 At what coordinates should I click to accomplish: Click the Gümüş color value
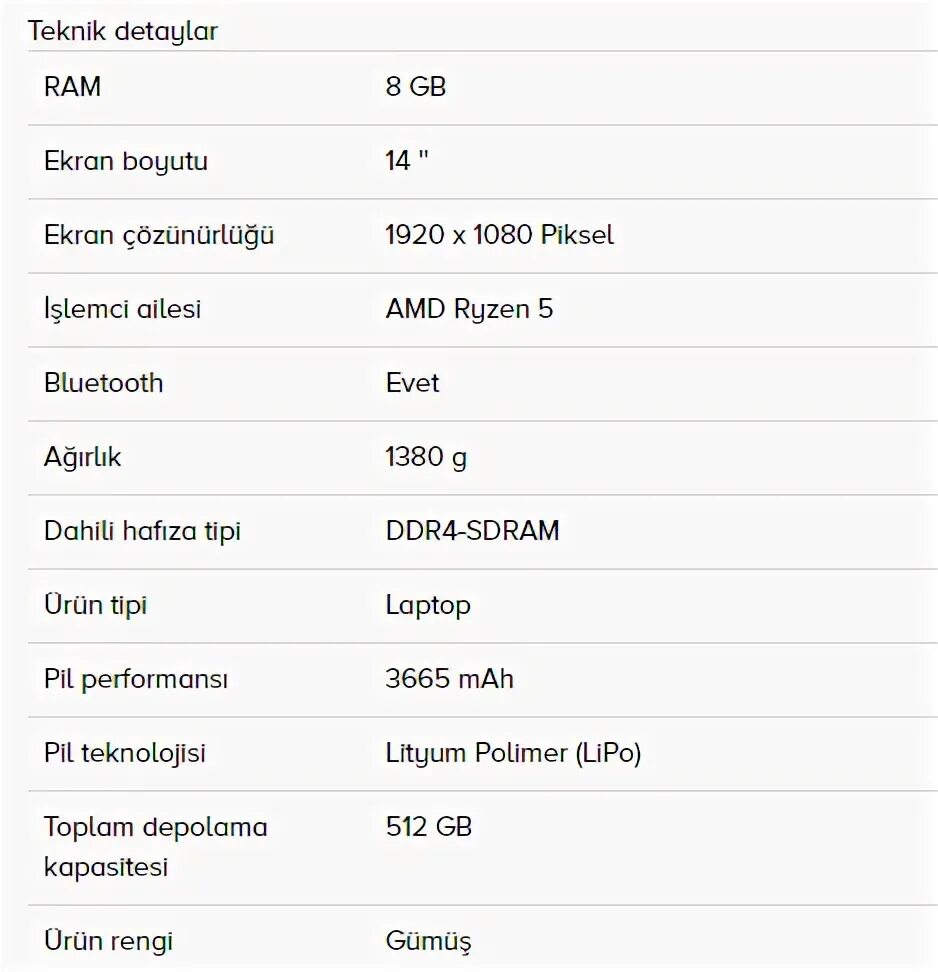[428, 941]
